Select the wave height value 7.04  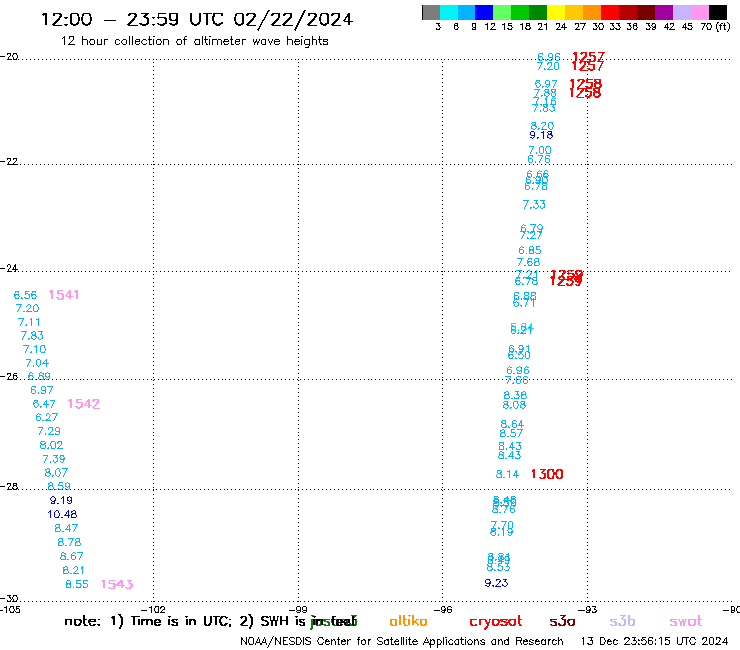[x=37, y=363]
